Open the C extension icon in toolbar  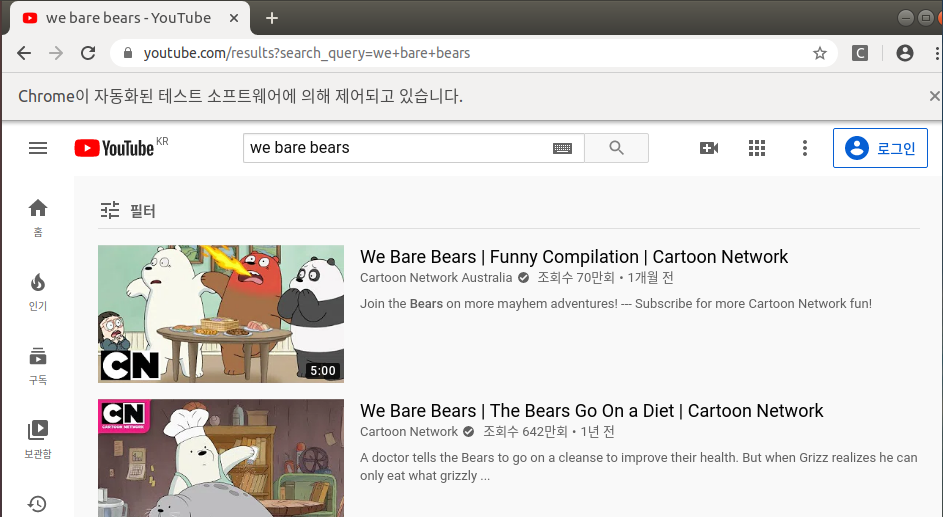(860, 53)
